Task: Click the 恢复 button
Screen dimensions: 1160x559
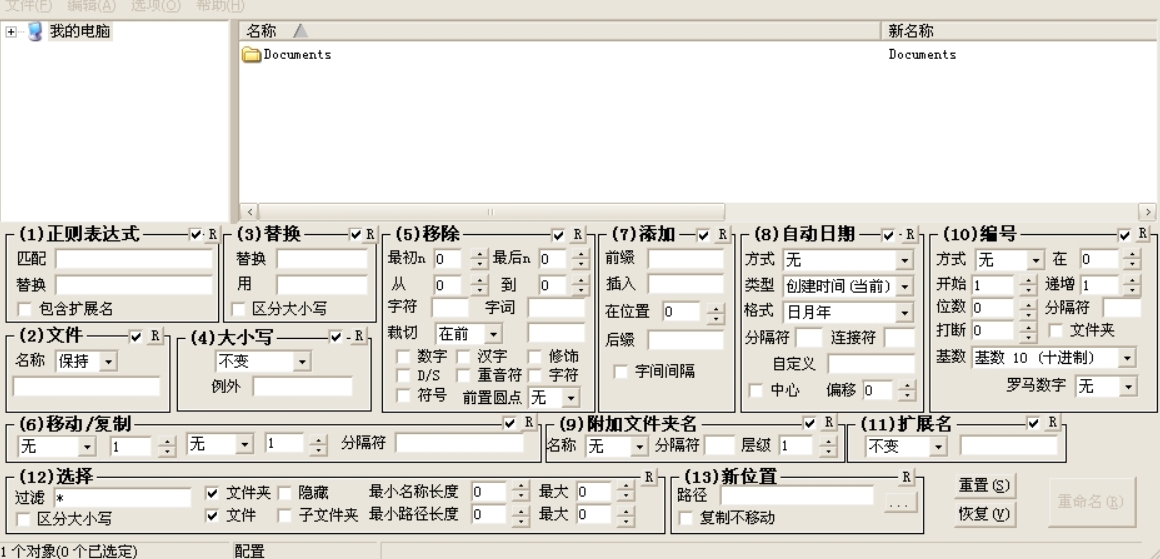Action: [x=984, y=513]
